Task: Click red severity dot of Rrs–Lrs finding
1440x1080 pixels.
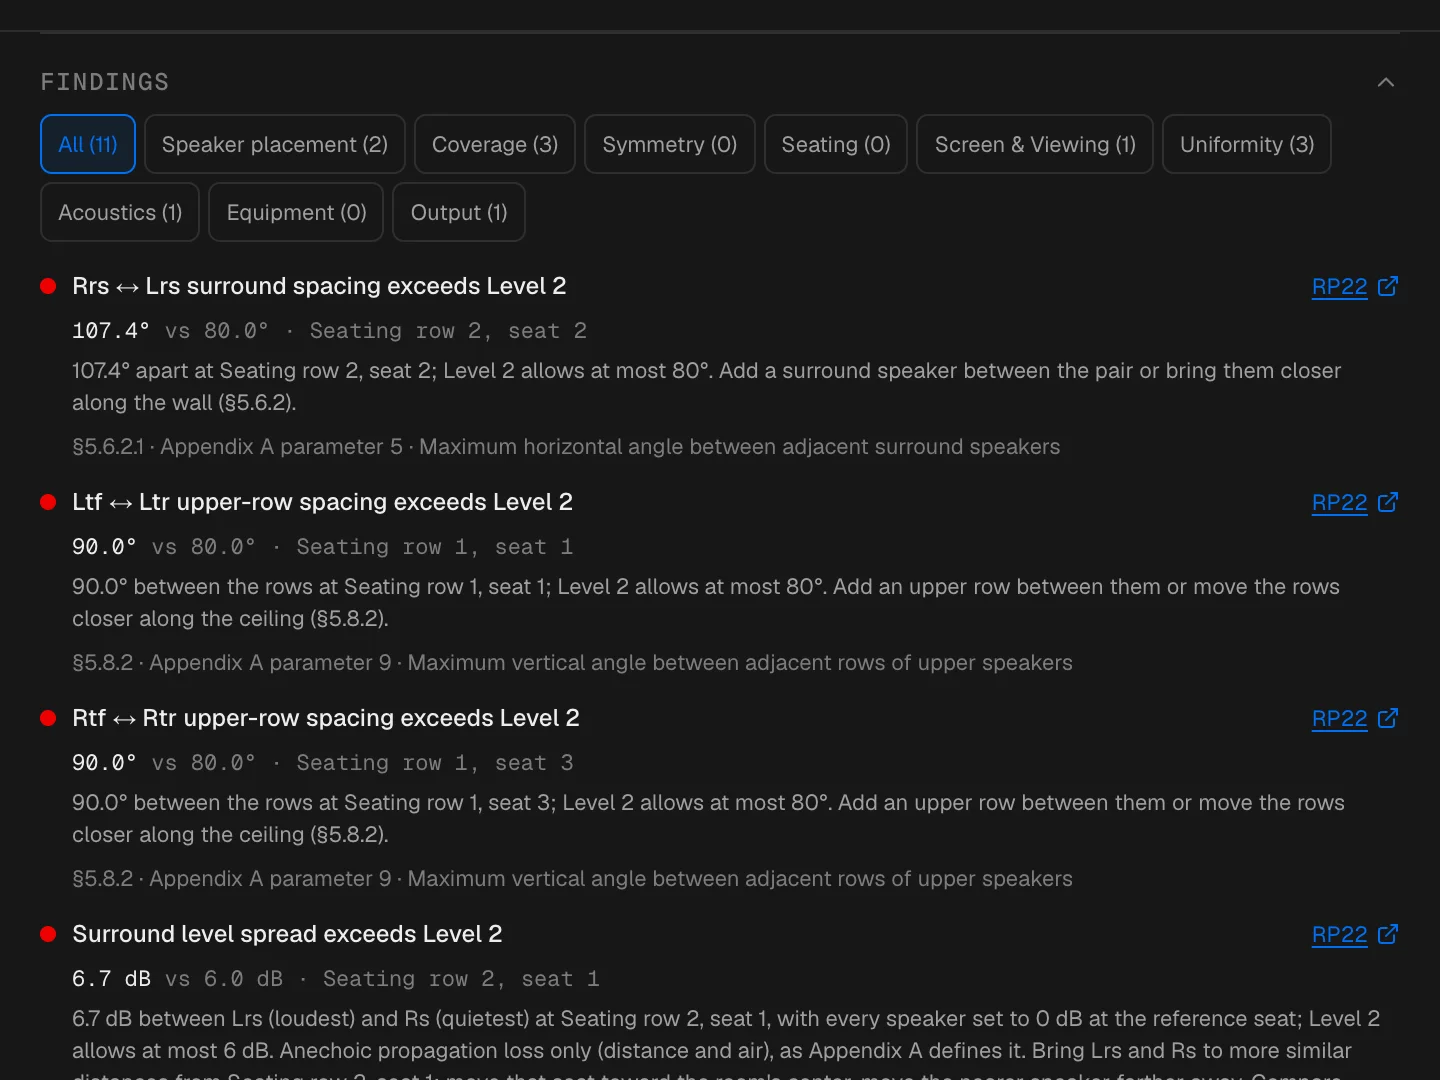Action: tap(48, 286)
